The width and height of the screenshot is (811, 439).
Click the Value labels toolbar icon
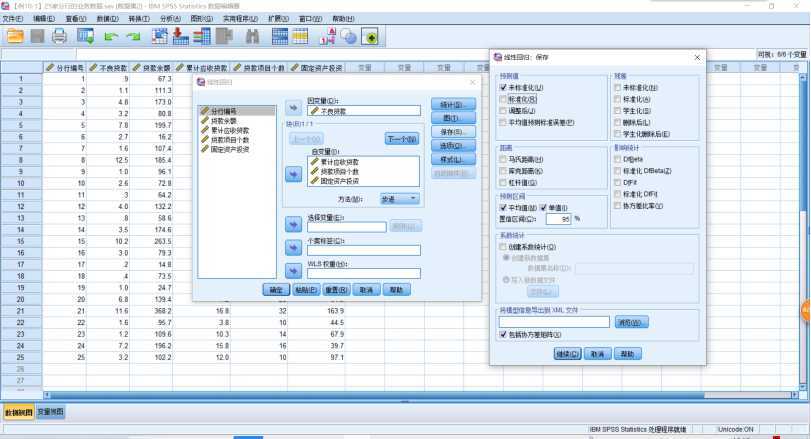tap(327, 36)
